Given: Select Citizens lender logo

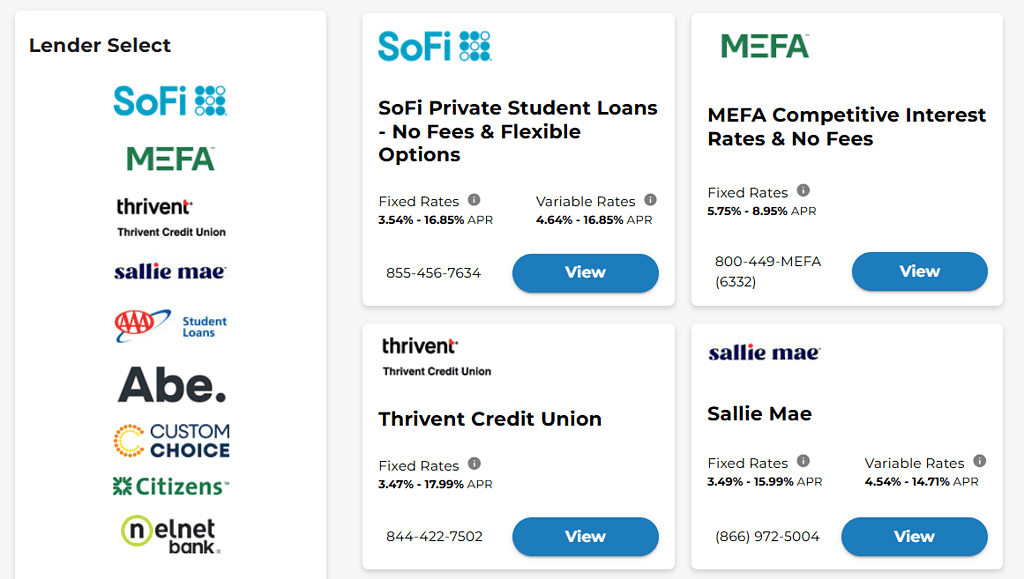Looking at the screenshot, I should point(170,487).
